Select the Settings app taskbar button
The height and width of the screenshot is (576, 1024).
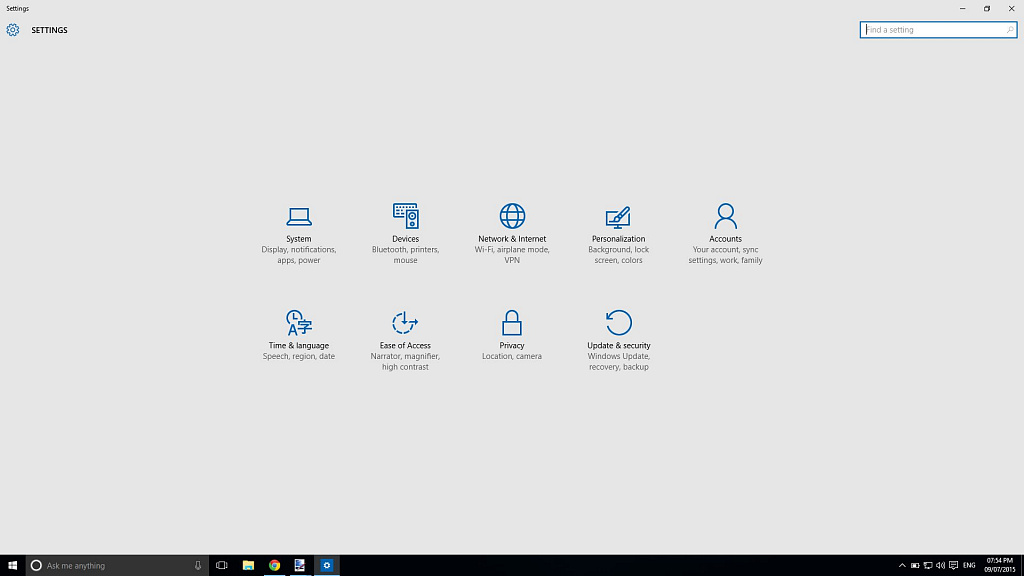[x=327, y=566]
